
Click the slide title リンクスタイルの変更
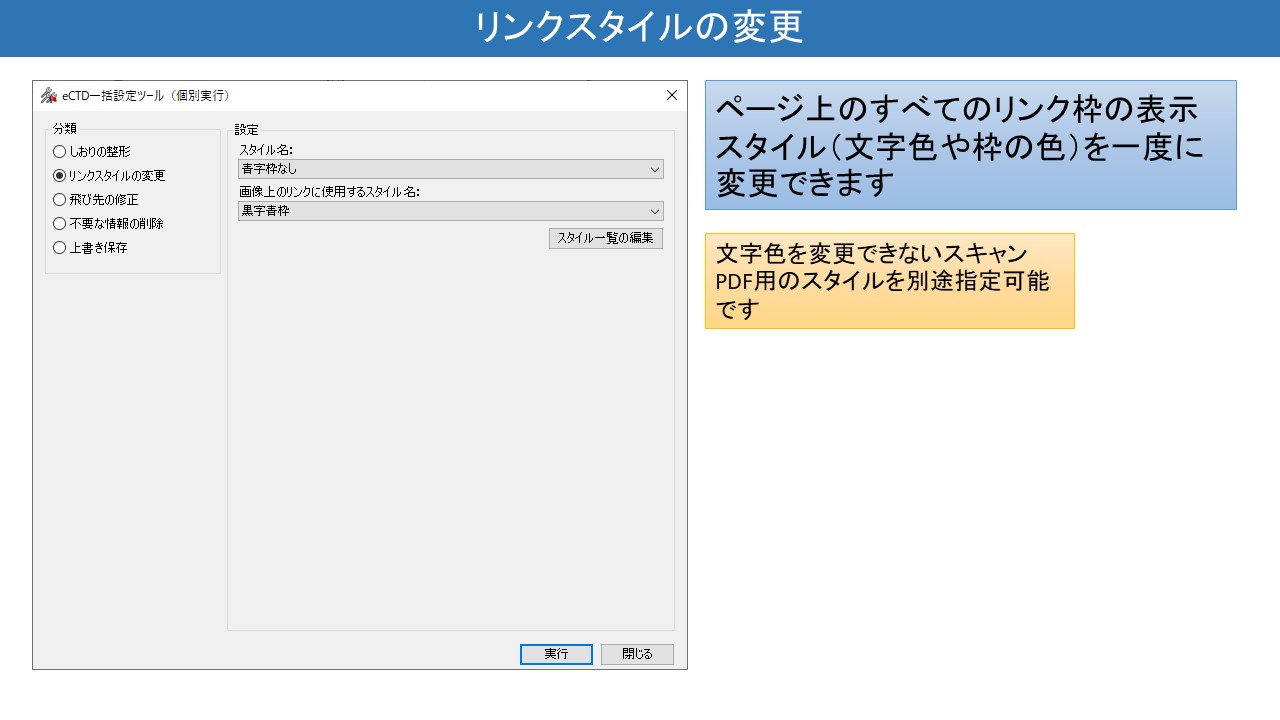(640, 28)
